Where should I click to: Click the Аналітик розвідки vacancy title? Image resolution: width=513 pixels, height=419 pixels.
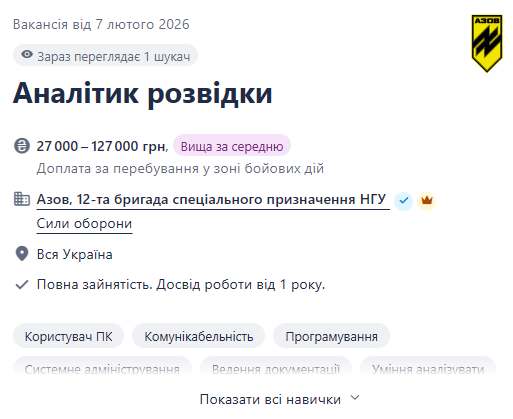click(x=143, y=94)
